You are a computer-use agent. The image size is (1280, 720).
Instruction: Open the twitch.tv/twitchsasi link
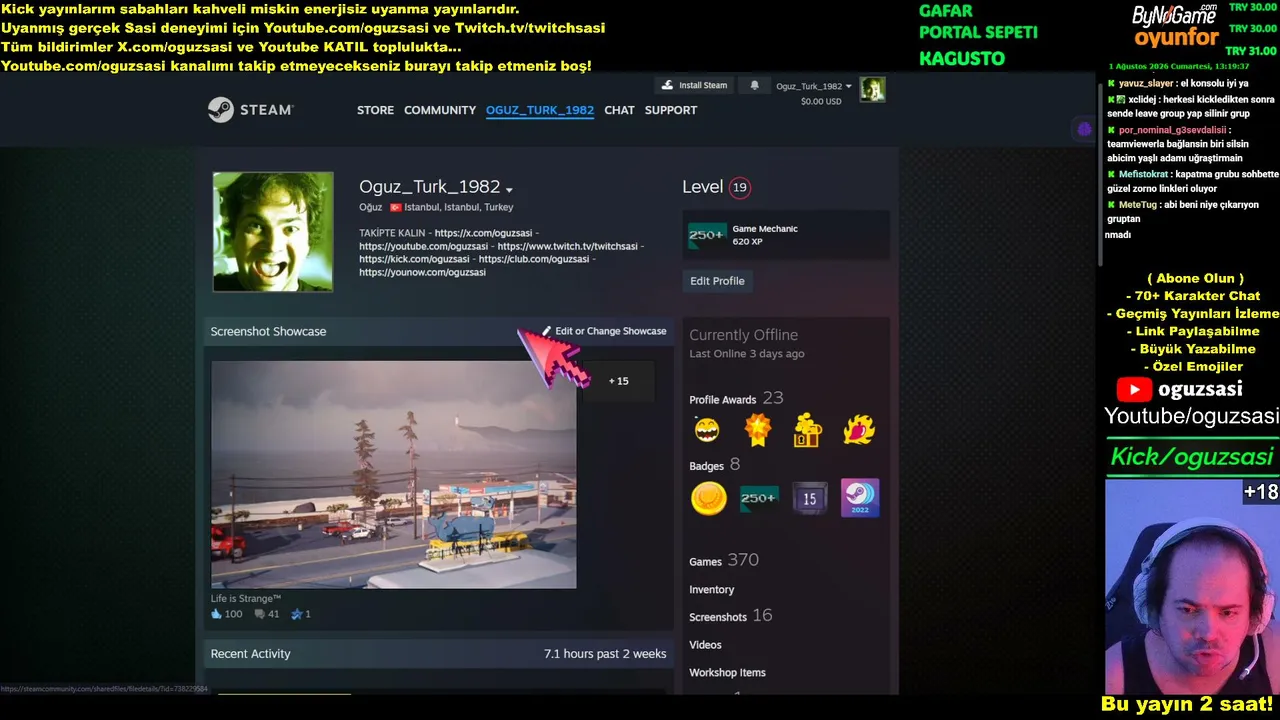tap(567, 246)
